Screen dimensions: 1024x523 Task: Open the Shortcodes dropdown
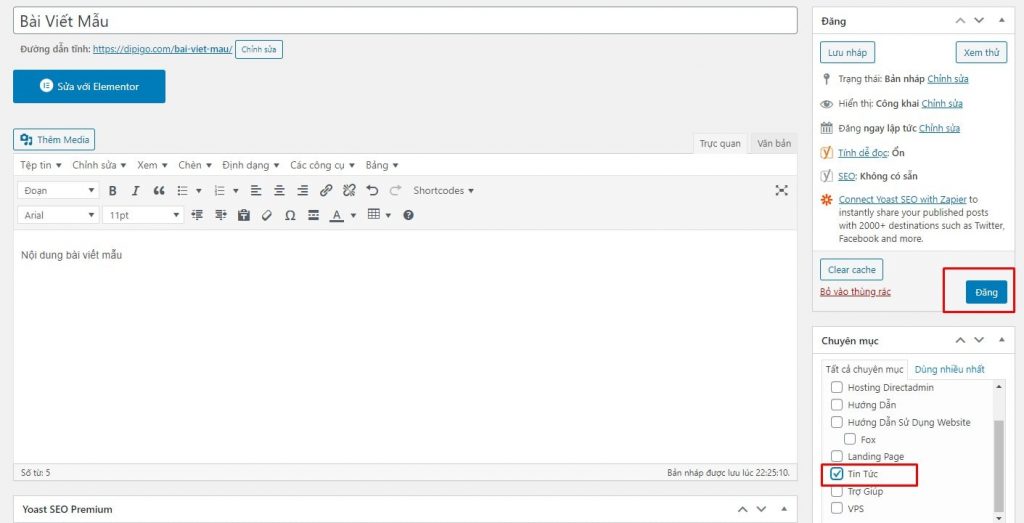click(443, 190)
